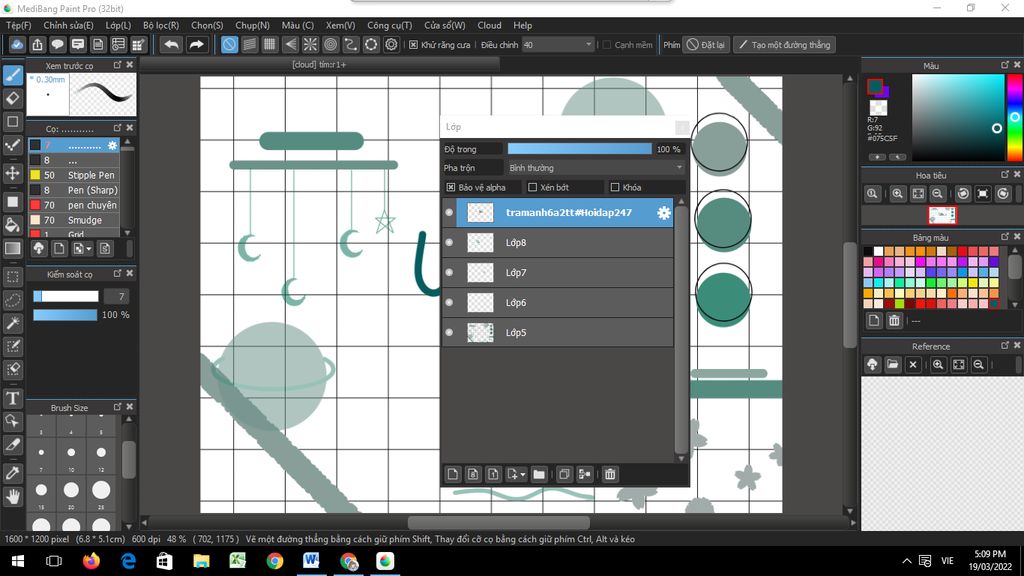Turn off snap using the circle-slash icon

pos(229,44)
